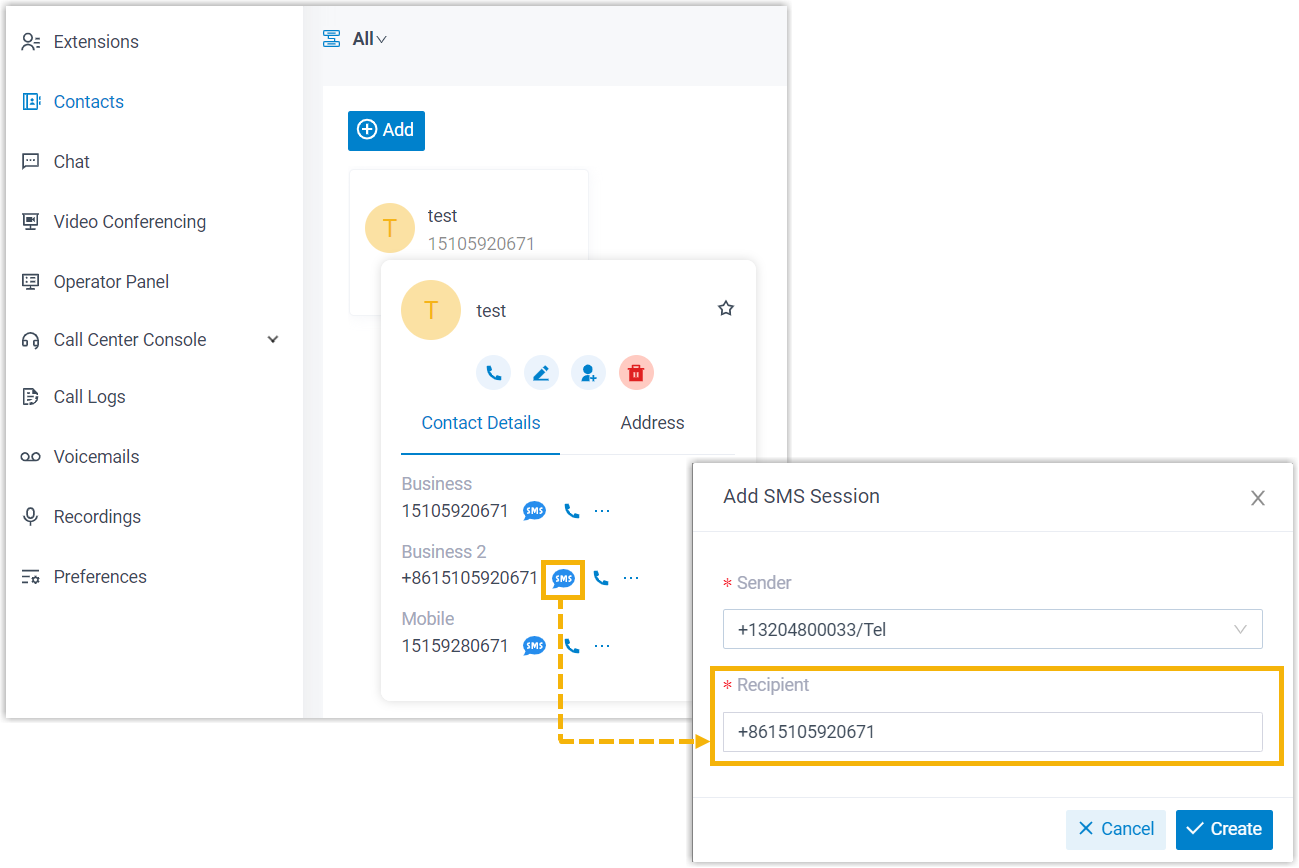Click the edit pencil icon for test contact
This screenshot has width=1299, height=868.
click(541, 373)
